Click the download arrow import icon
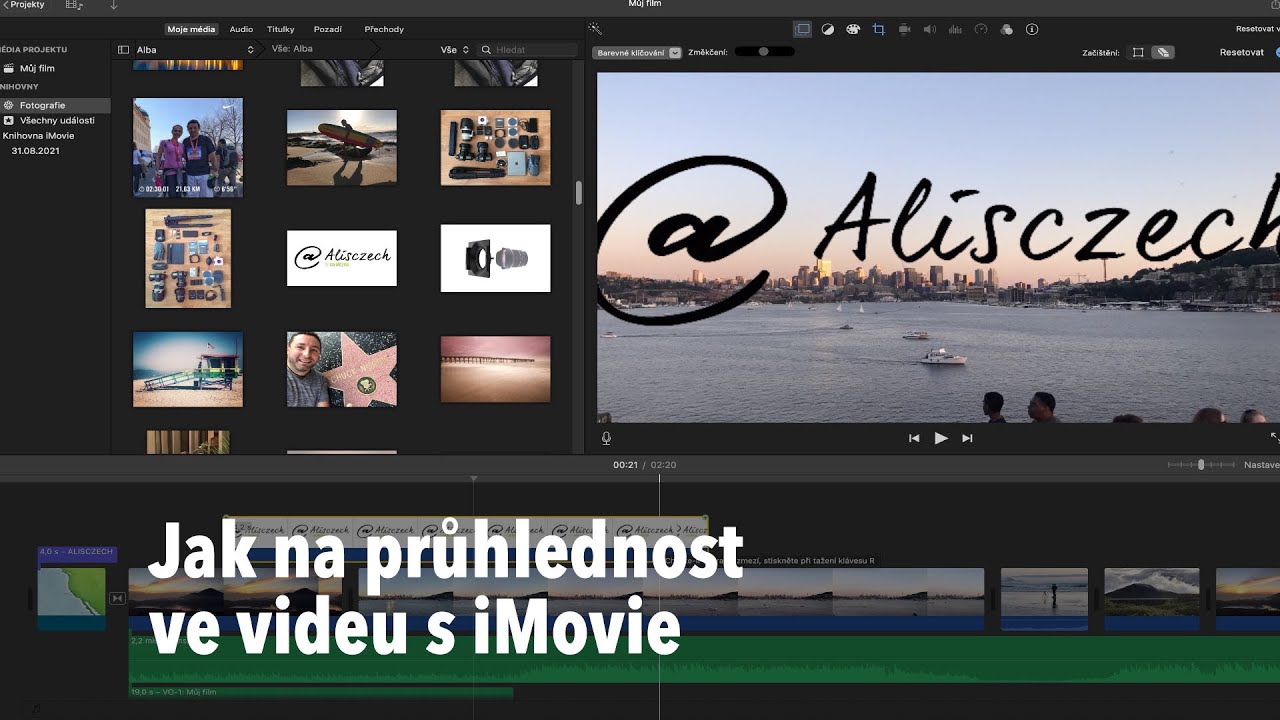This screenshot has height=720, width=1280. (x=113, y=5)
